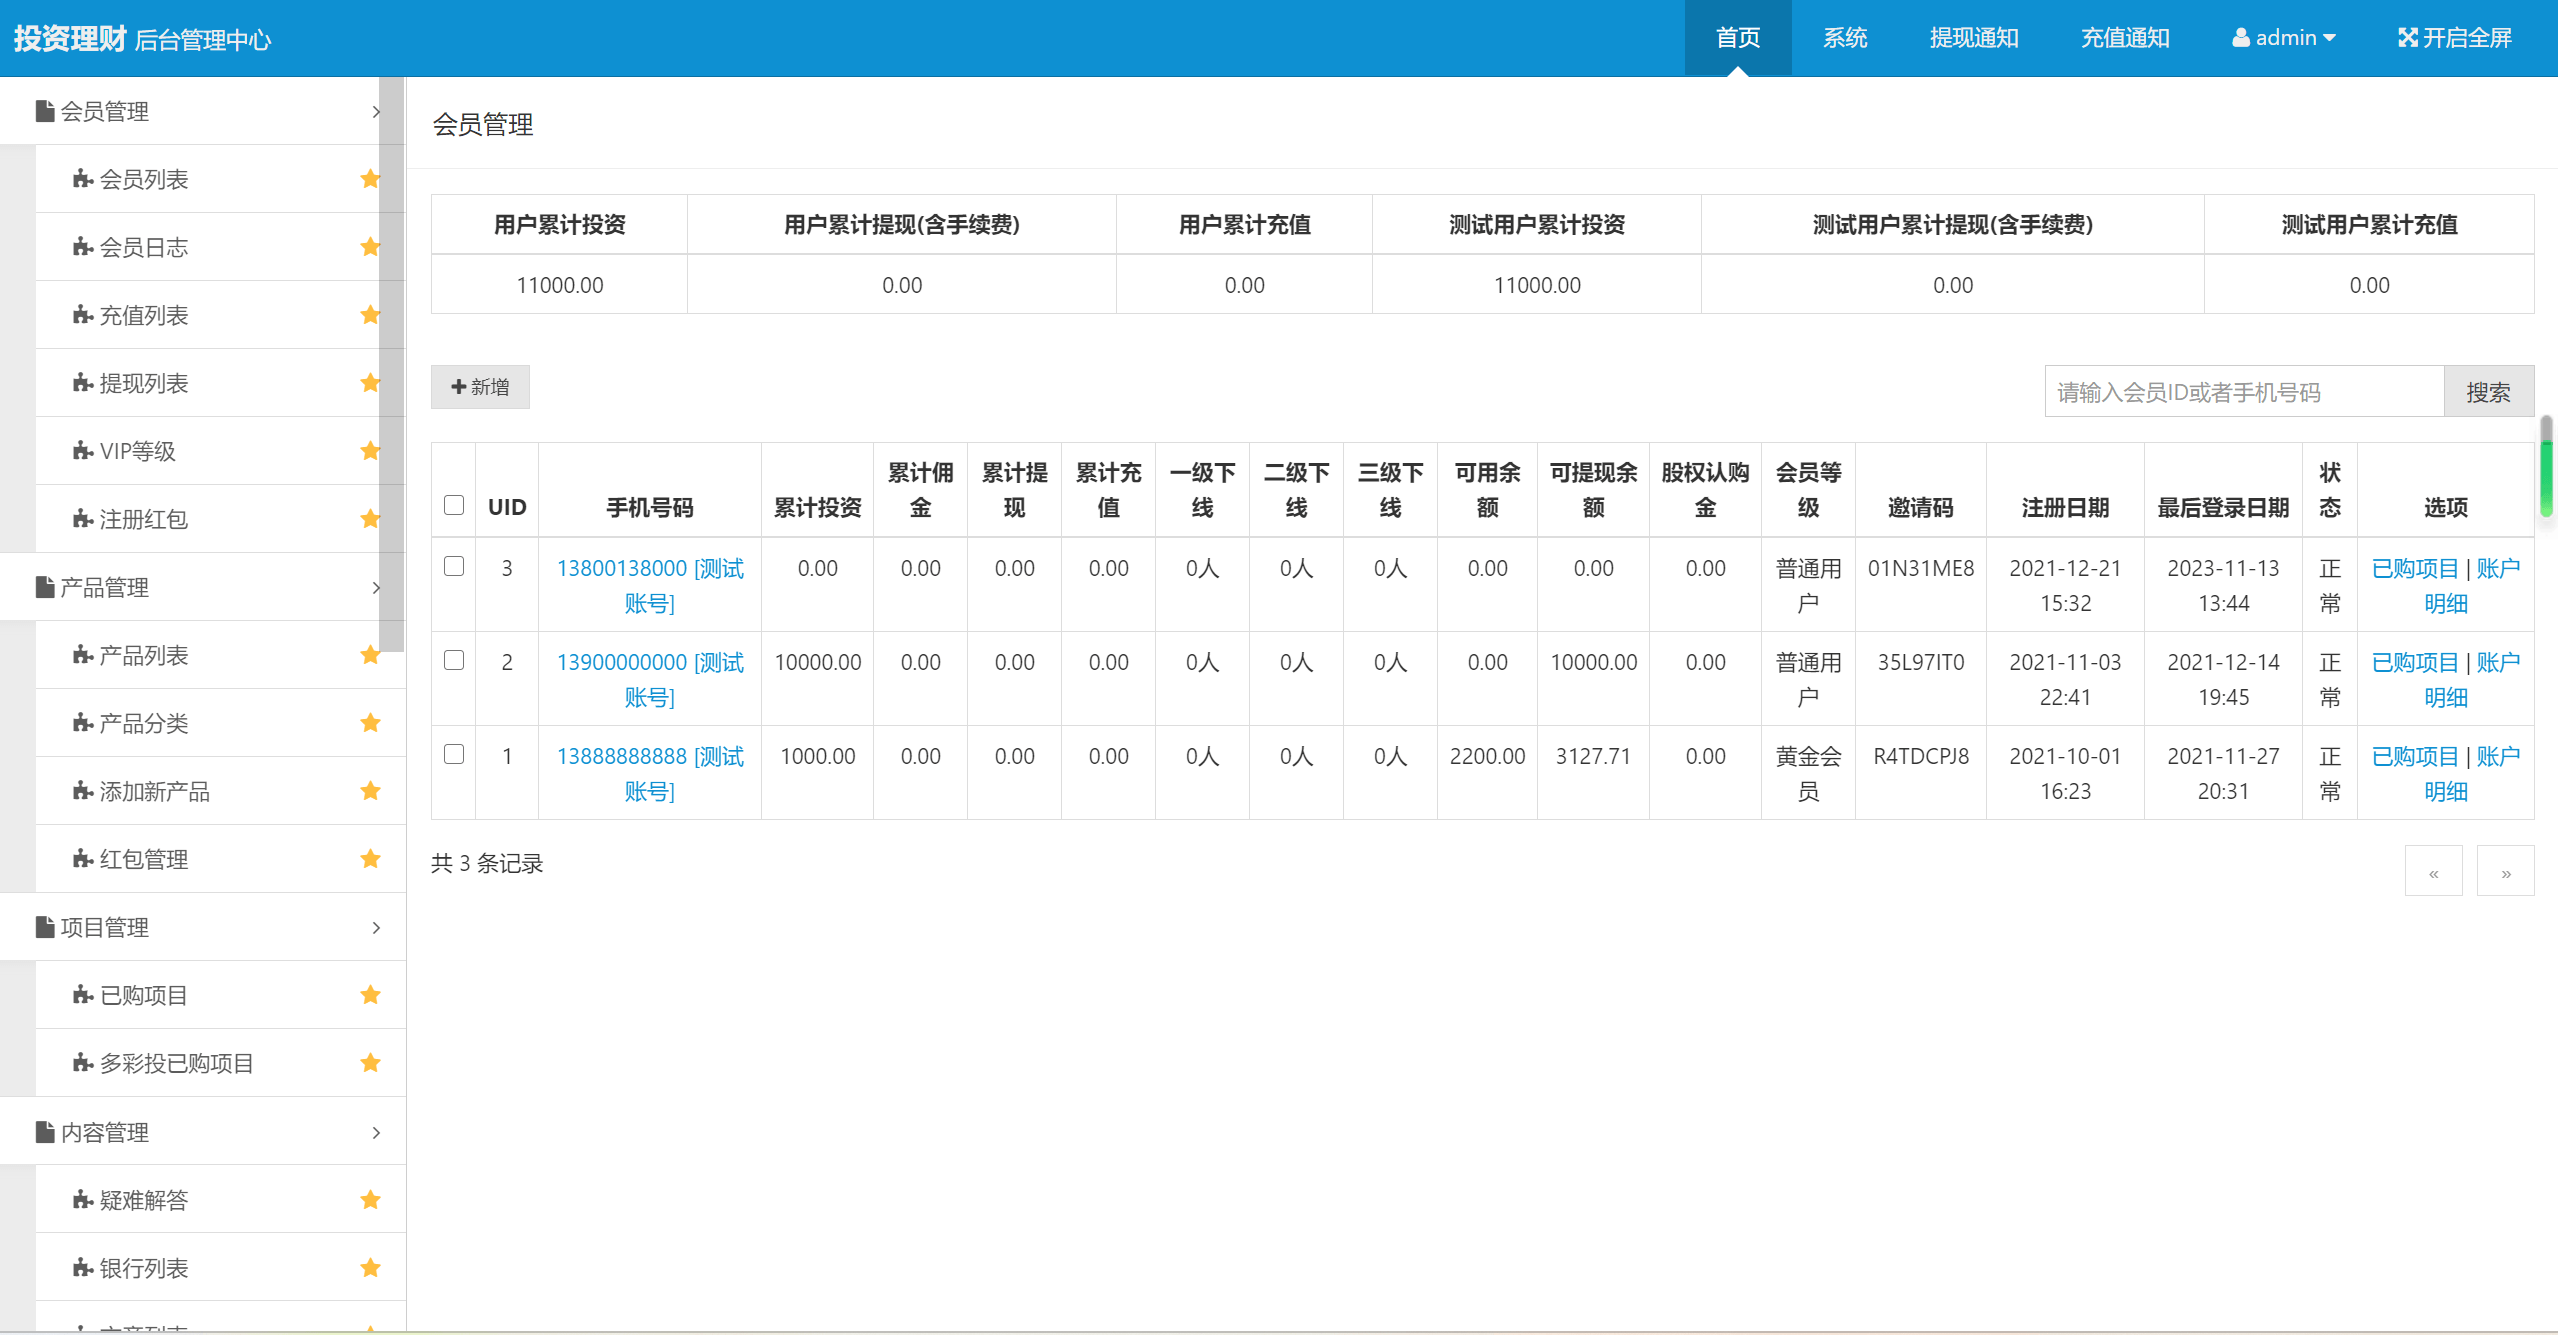
Task: Click the puzzle icon of 充值列表
Action: tap(83, 315)
